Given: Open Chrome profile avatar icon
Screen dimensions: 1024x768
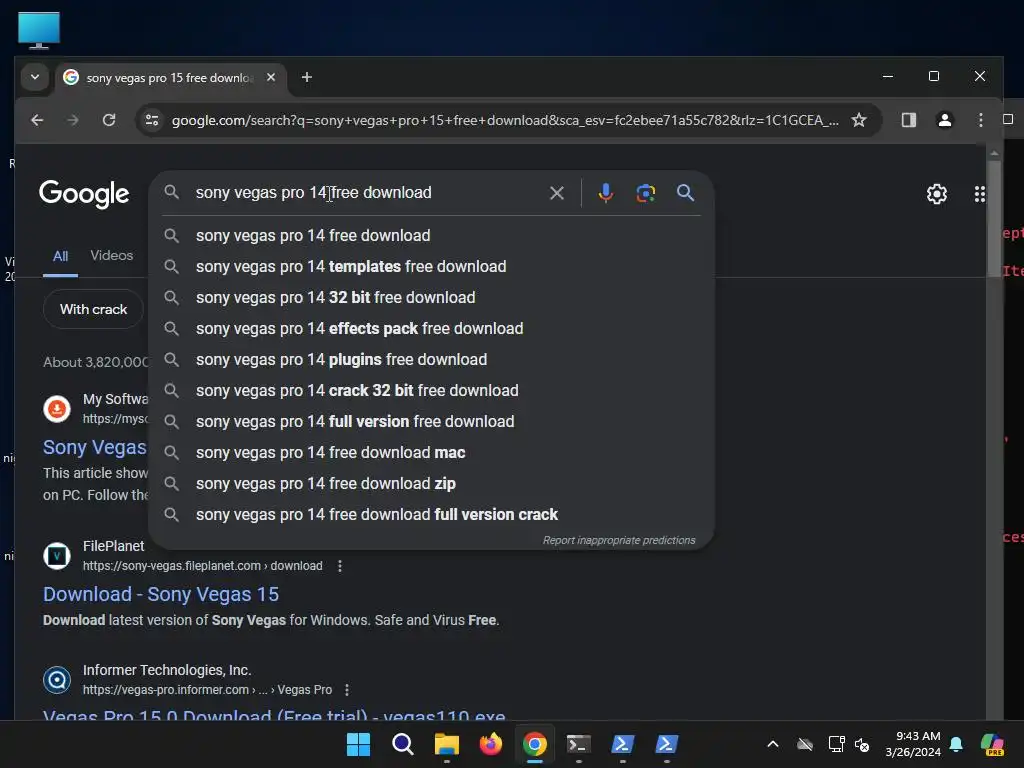Looking at the screenshot, I should [x=944, y=120].
